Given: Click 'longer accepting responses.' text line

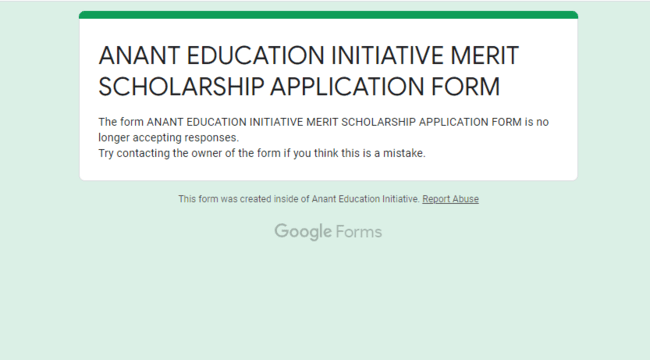Looking at the screenshot, I should click(169, 138).
